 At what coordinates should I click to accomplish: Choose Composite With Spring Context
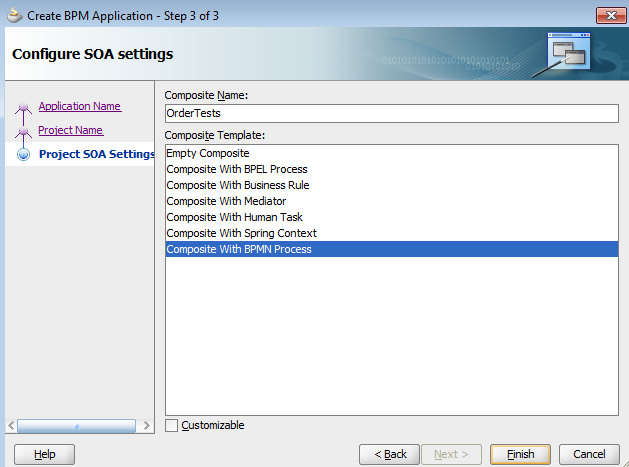239,233
